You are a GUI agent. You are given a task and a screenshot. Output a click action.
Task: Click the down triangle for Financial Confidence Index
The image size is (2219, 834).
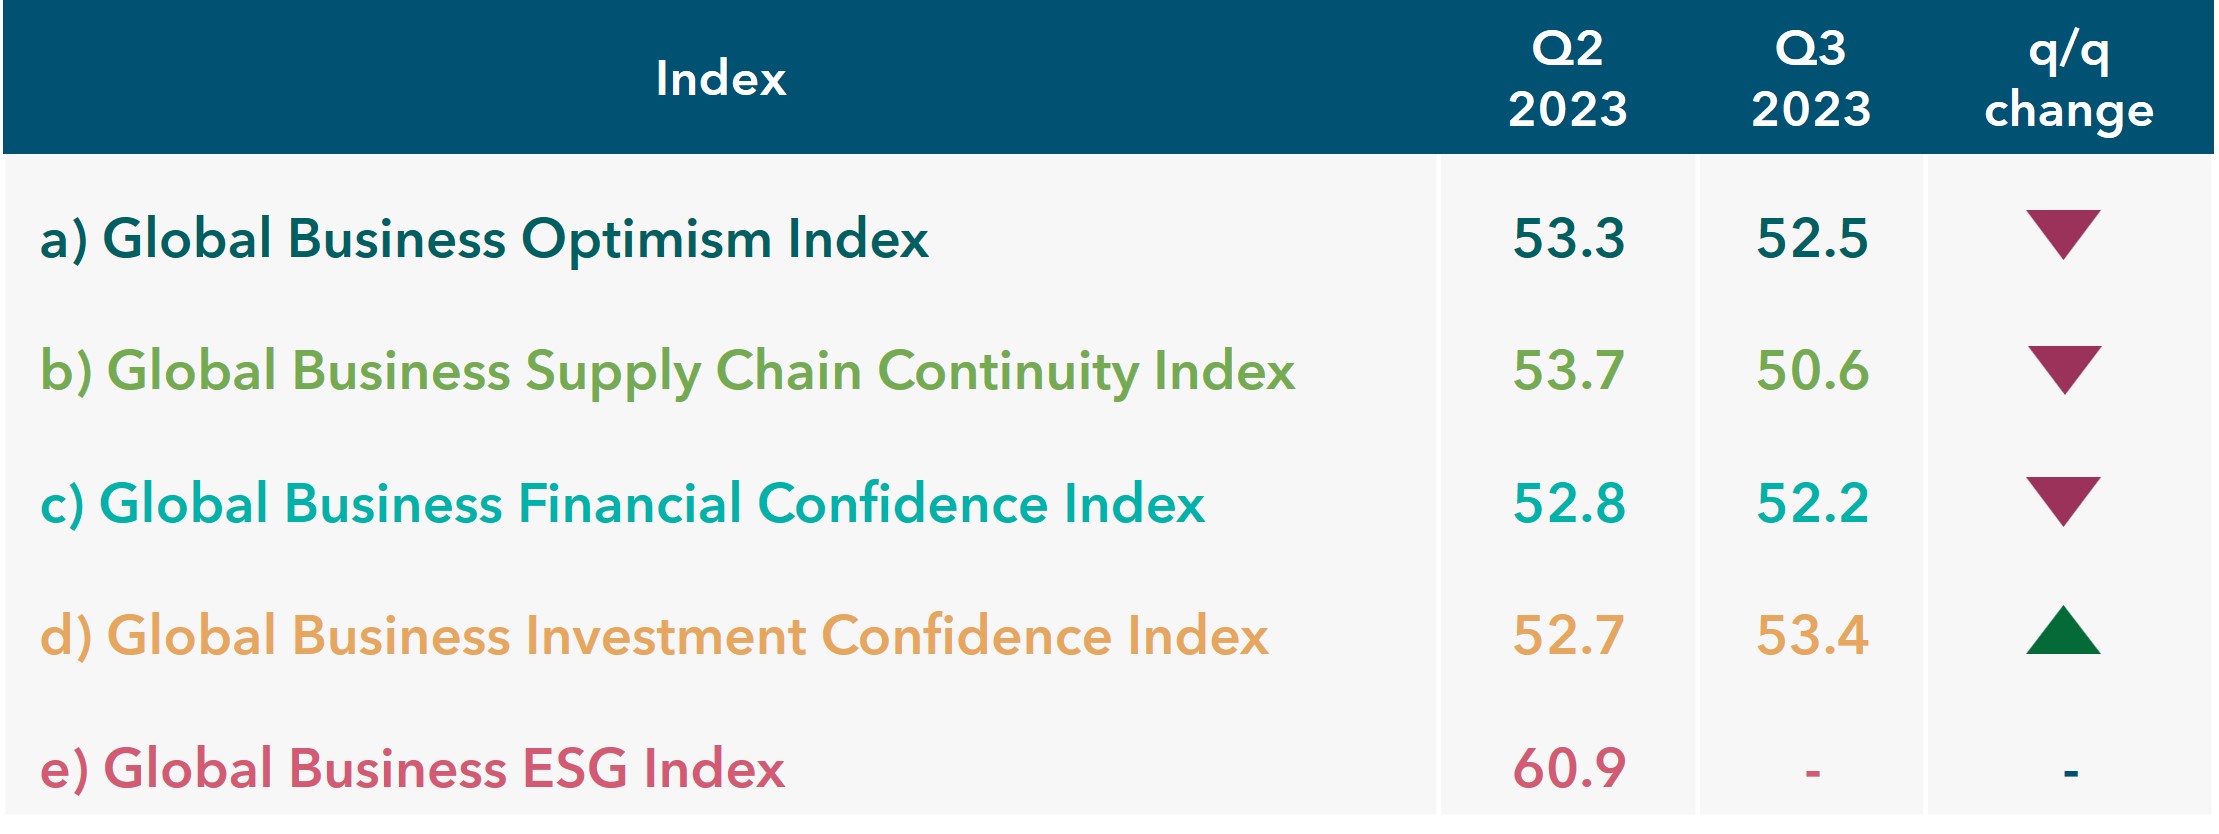click(2063, 501)
